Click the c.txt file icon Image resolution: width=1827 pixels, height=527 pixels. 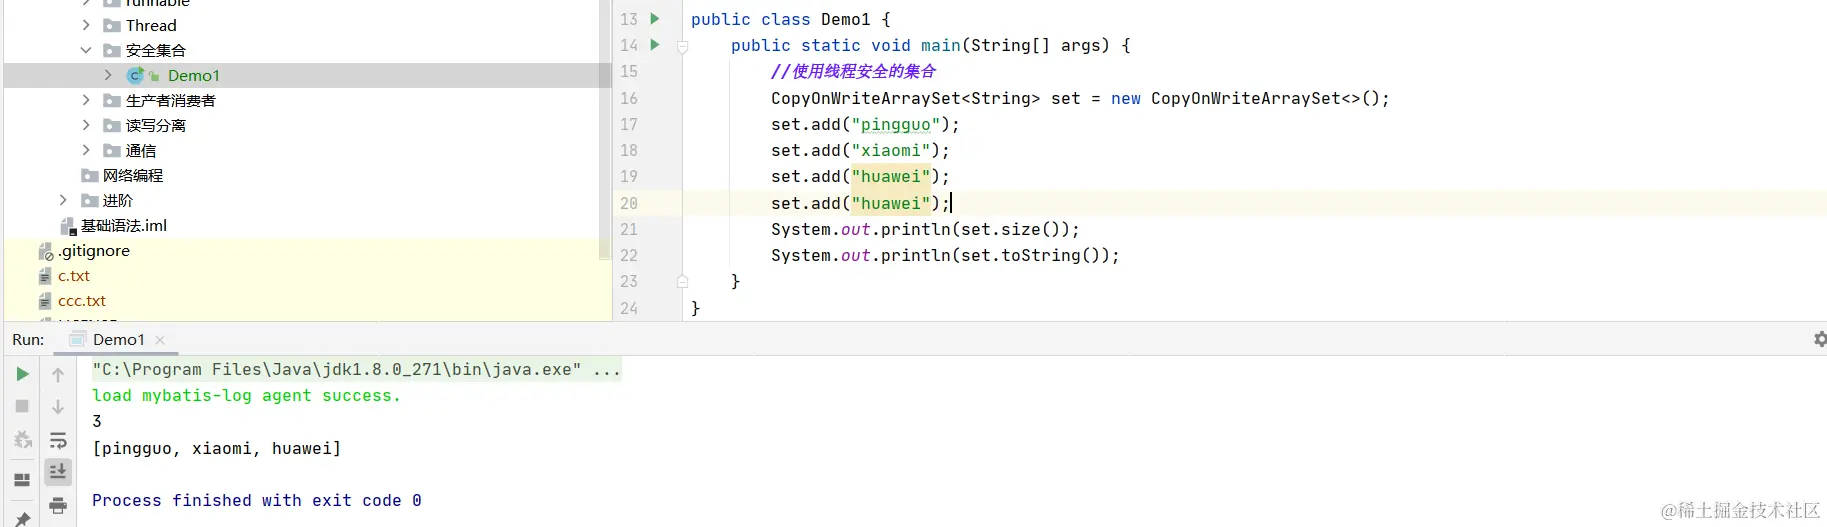(45, 276)
